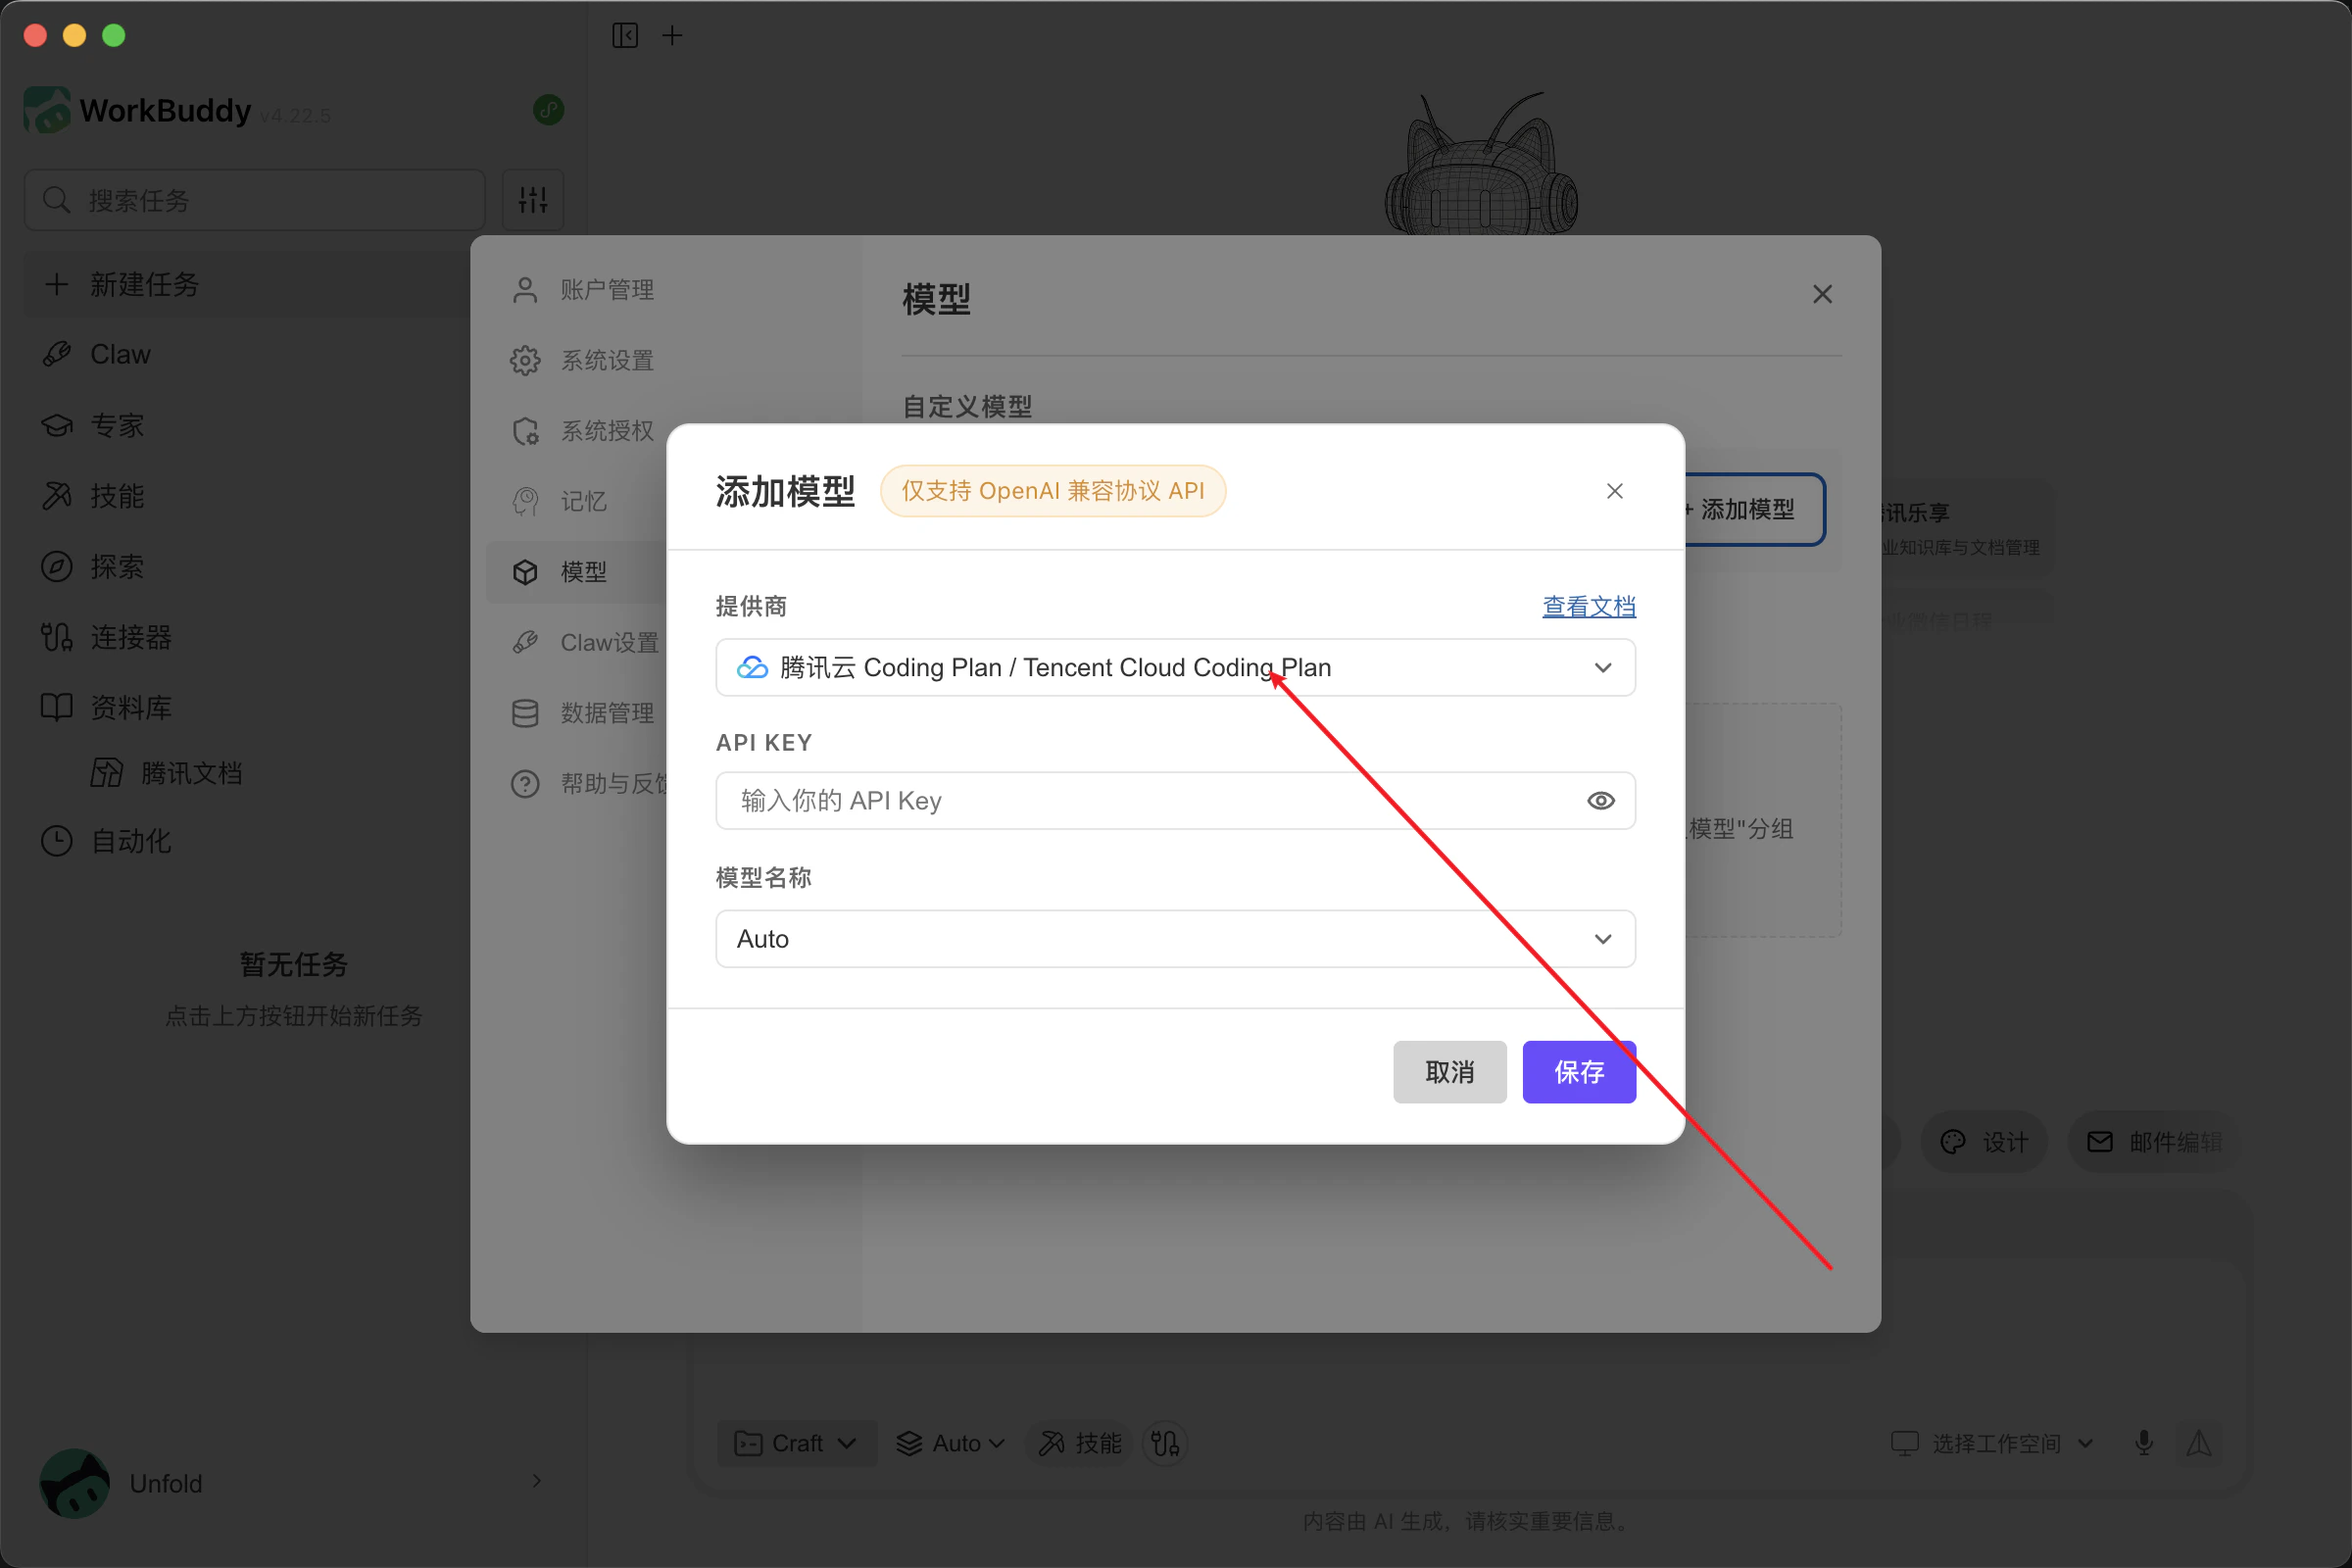Click the 邮件编辑 suggestion chip
The image size is (2352, 1568).
pos(2154,1142)
